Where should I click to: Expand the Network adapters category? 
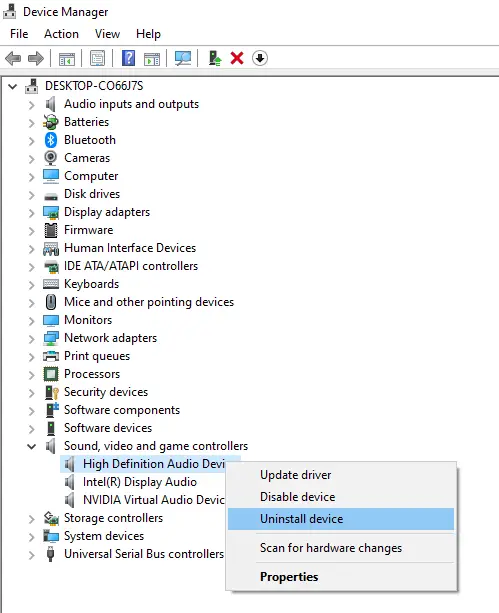32,339
